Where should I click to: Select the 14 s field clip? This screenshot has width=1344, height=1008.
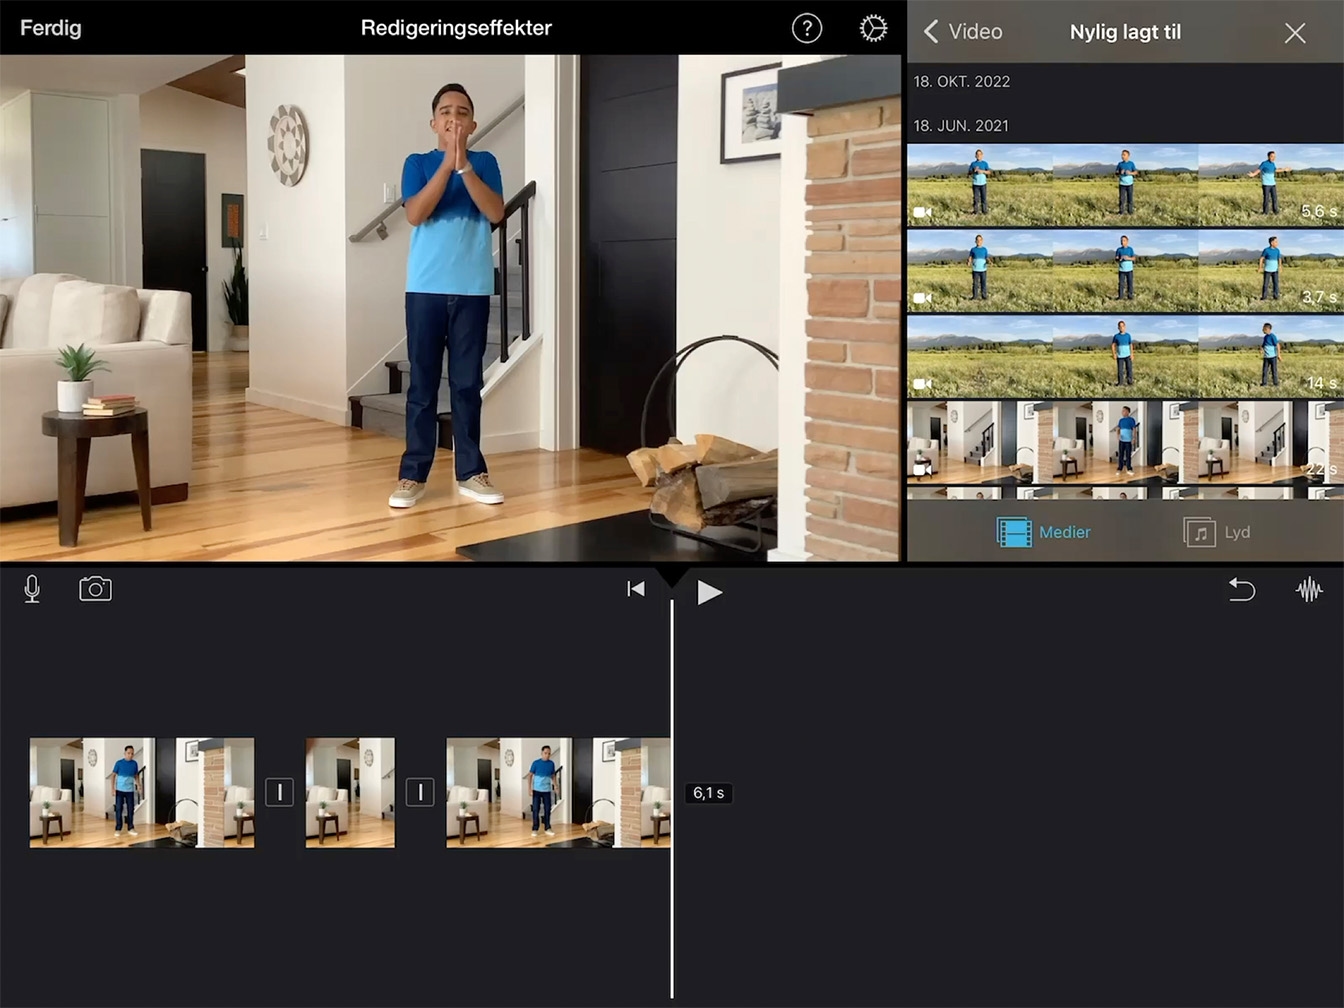(1125, 357)
